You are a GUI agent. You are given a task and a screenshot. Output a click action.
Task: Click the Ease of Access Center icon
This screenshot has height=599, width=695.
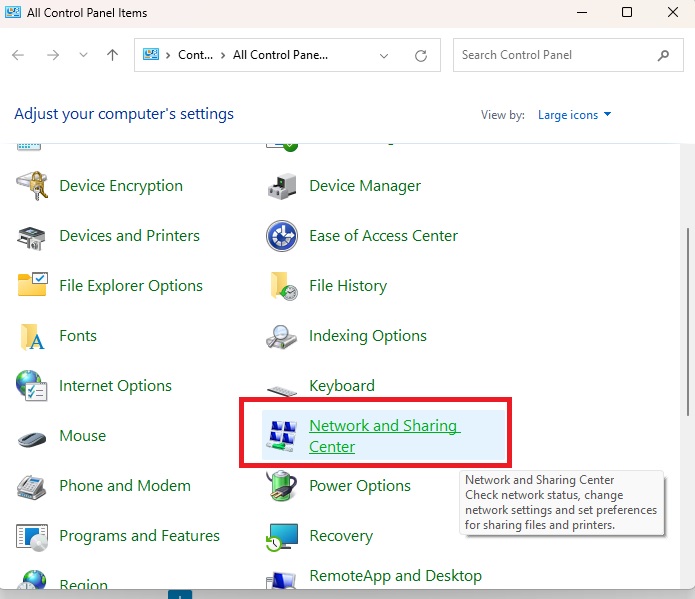pyautogui.click(x=282, y=236)
